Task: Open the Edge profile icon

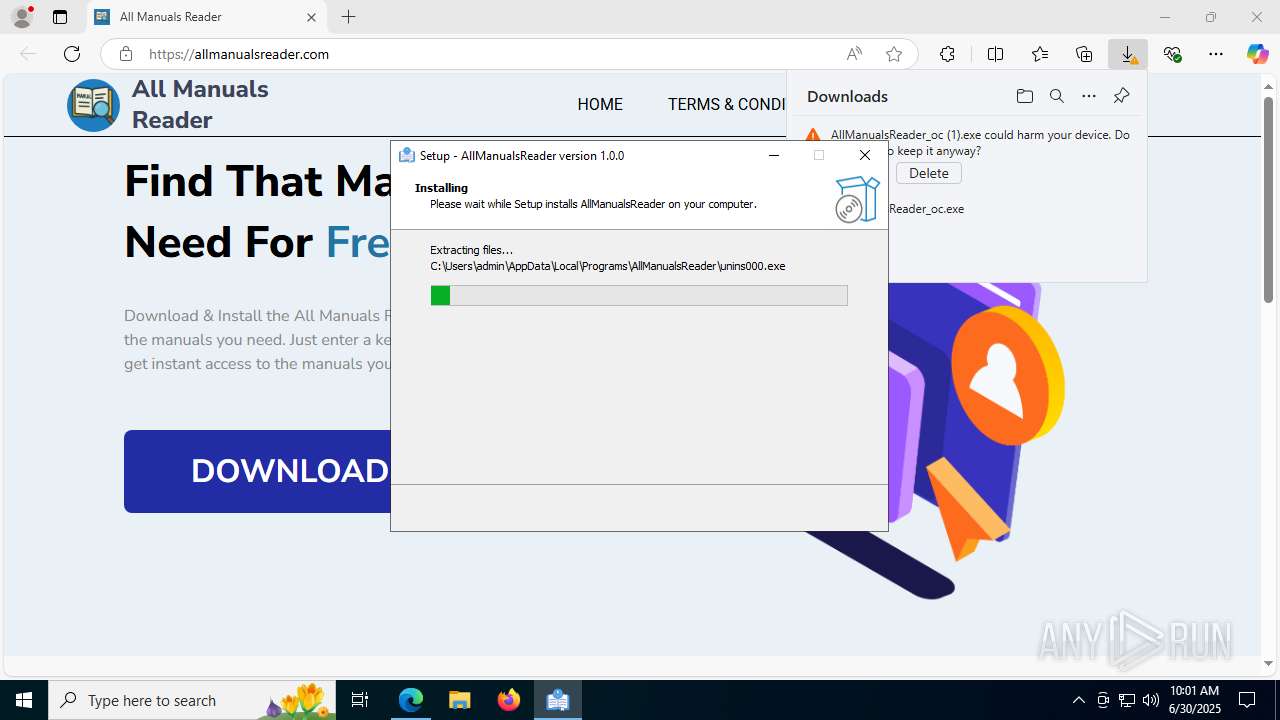Action: coord(22,17)
